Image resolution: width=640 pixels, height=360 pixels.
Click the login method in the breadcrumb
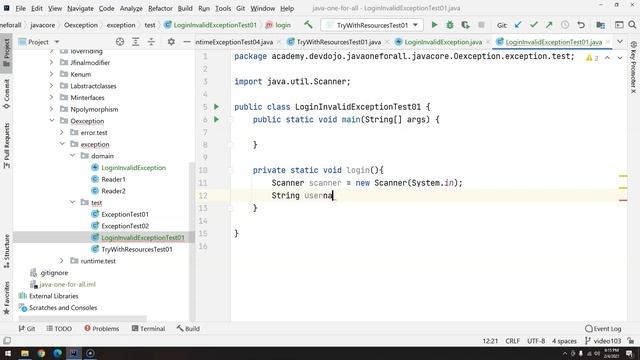(x=278, y=25)
